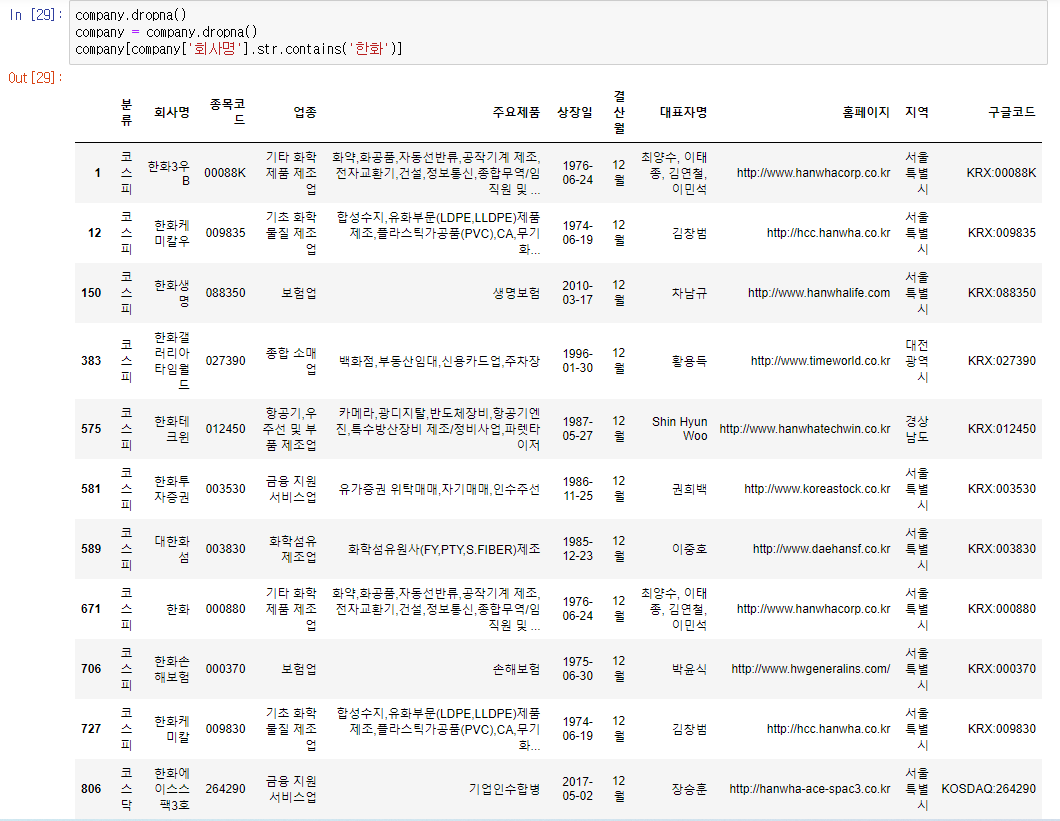Click the 회사명 column header
Viewport: 1060px width, 821px height.
point(172,112)
